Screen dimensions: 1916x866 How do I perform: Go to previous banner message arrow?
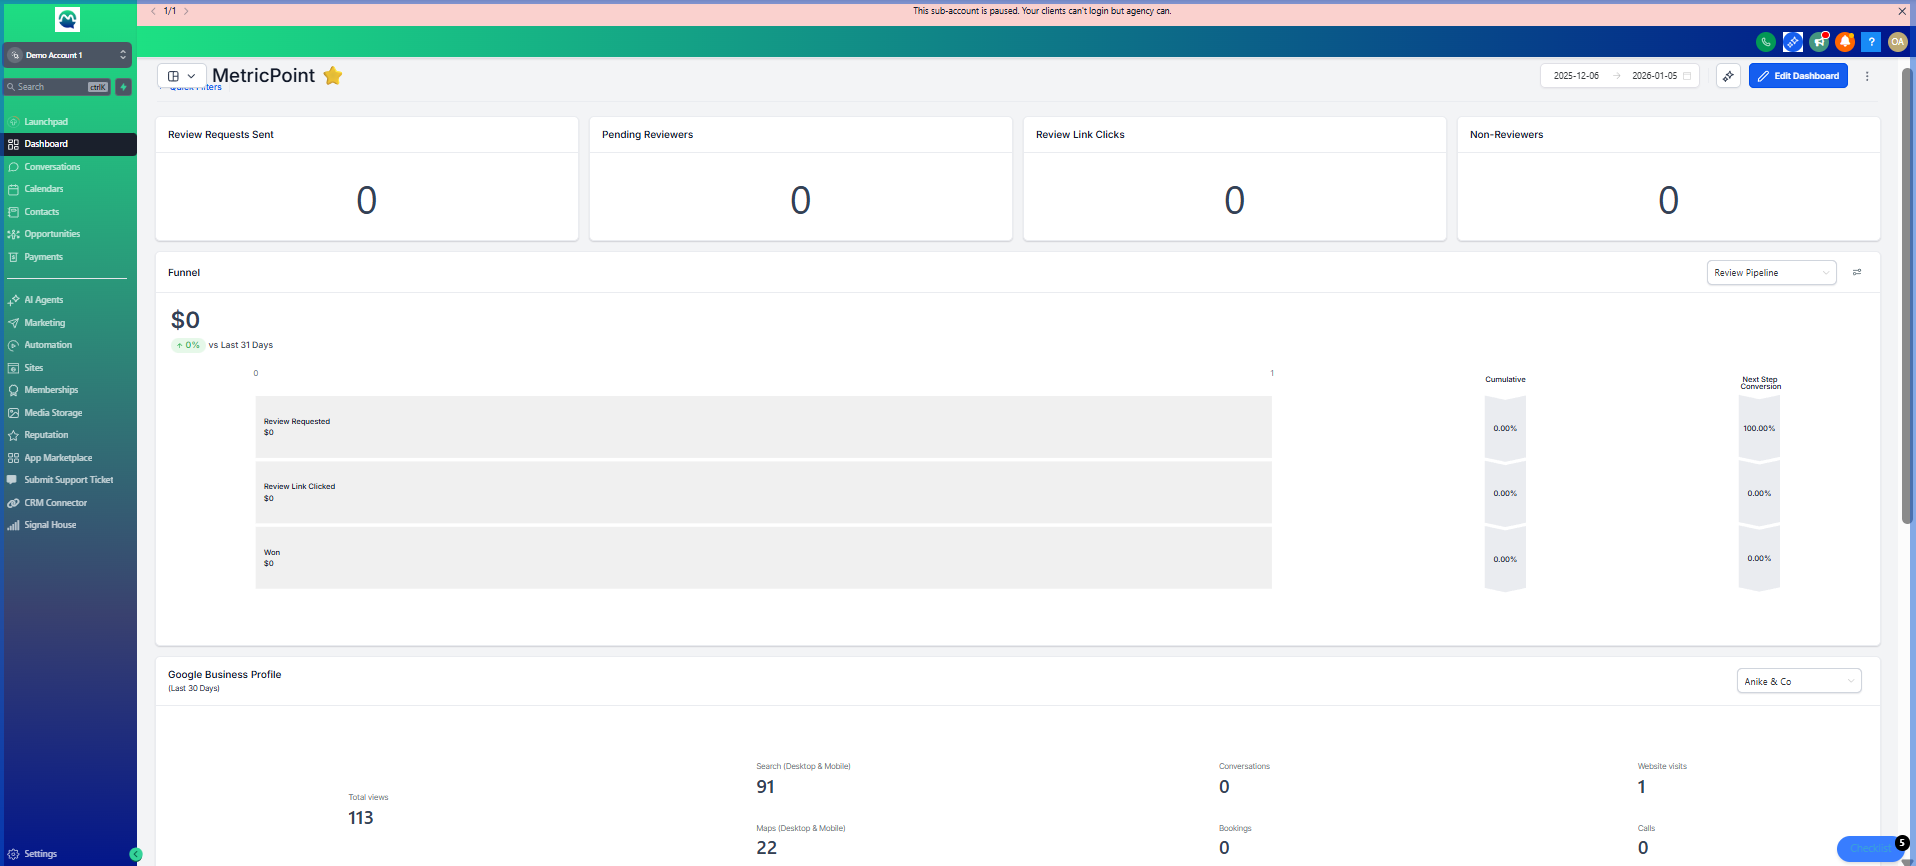coord(153,11)
